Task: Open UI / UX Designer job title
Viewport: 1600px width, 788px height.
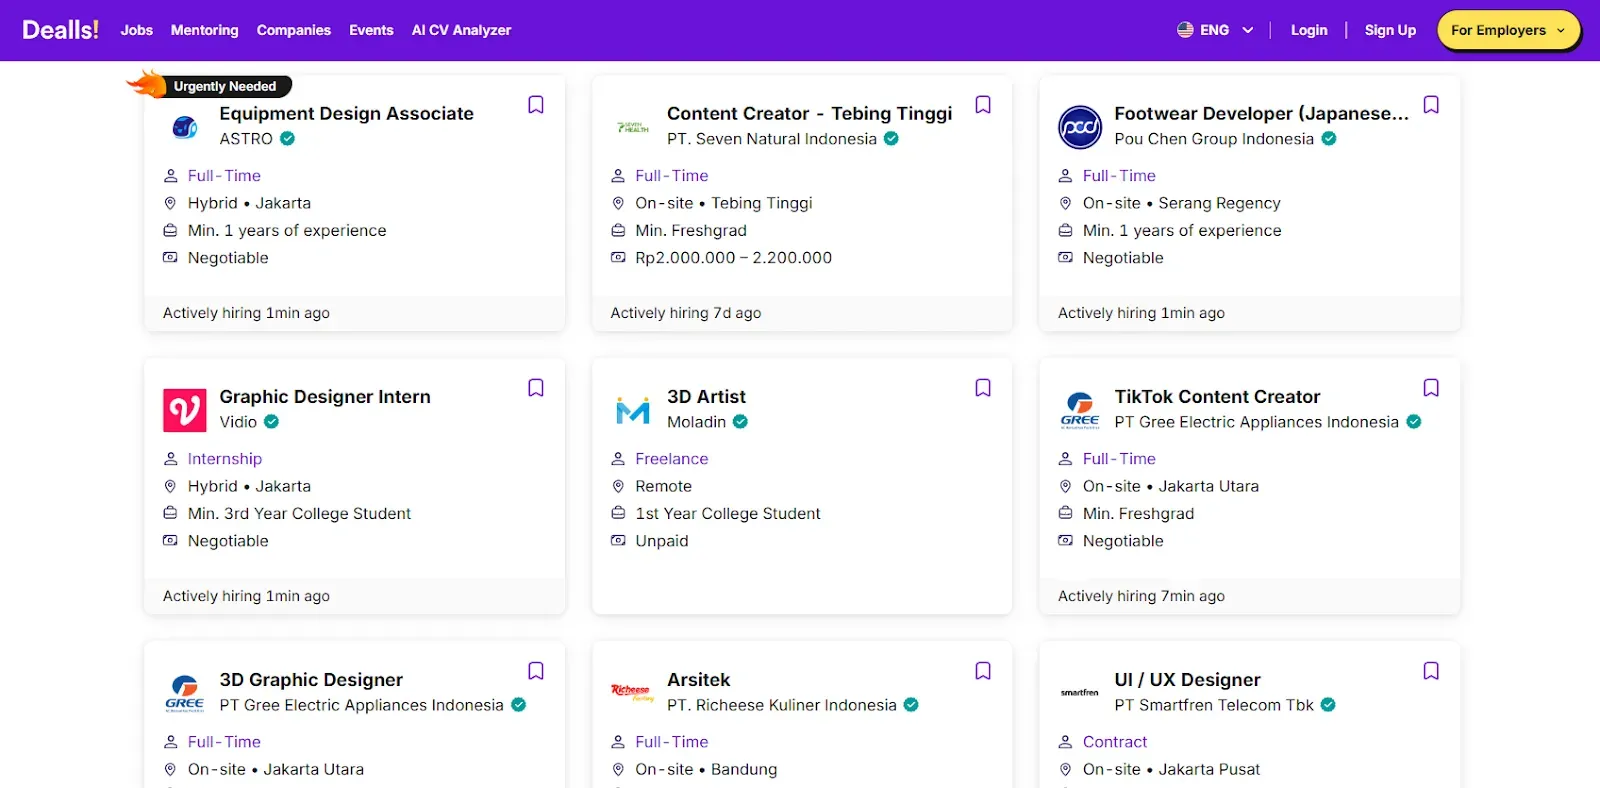Action: click(x=1187, y=680)
